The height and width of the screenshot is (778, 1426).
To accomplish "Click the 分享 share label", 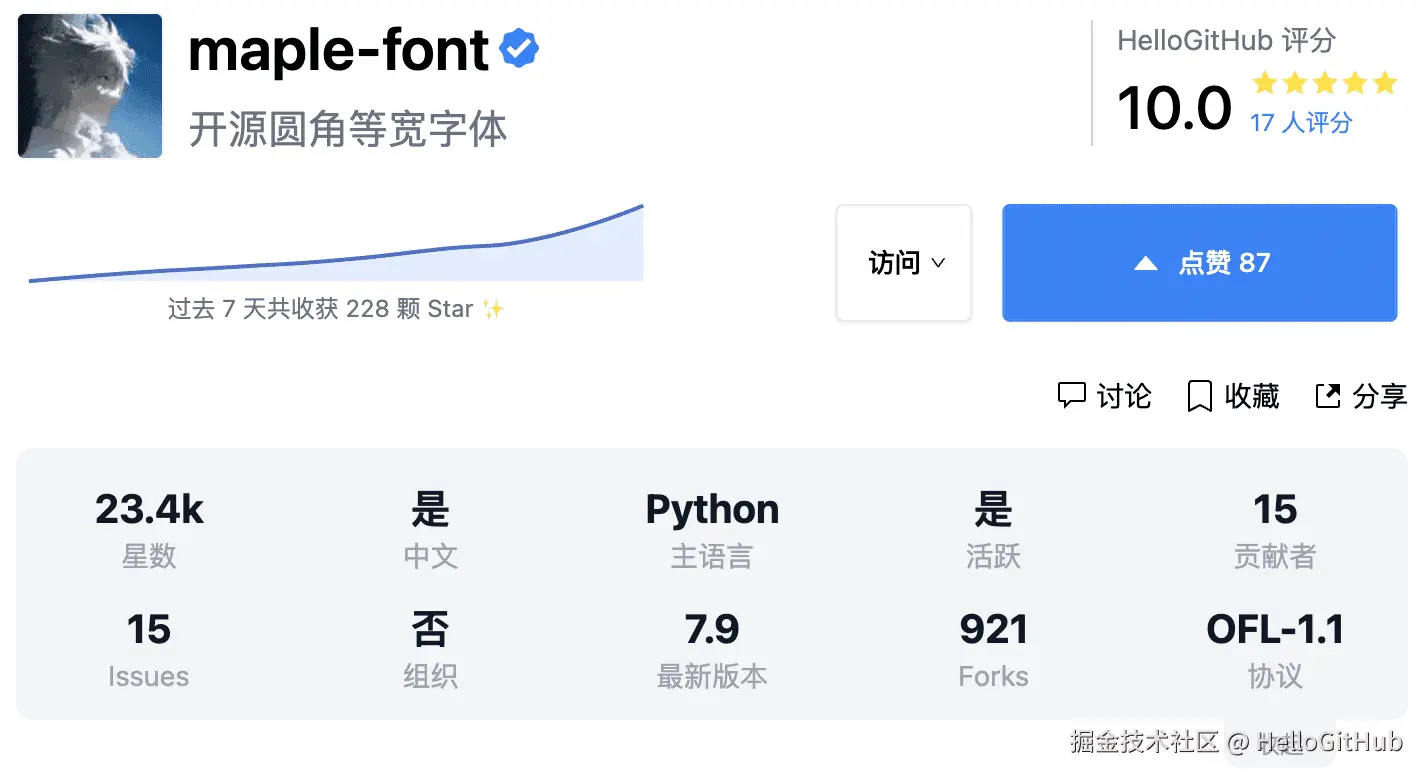I will click(x=1380, y=396).
